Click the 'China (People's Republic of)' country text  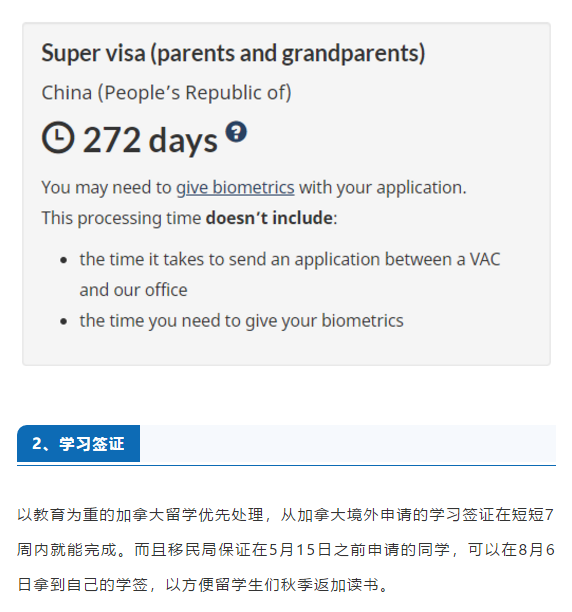[x=166, y=93]
